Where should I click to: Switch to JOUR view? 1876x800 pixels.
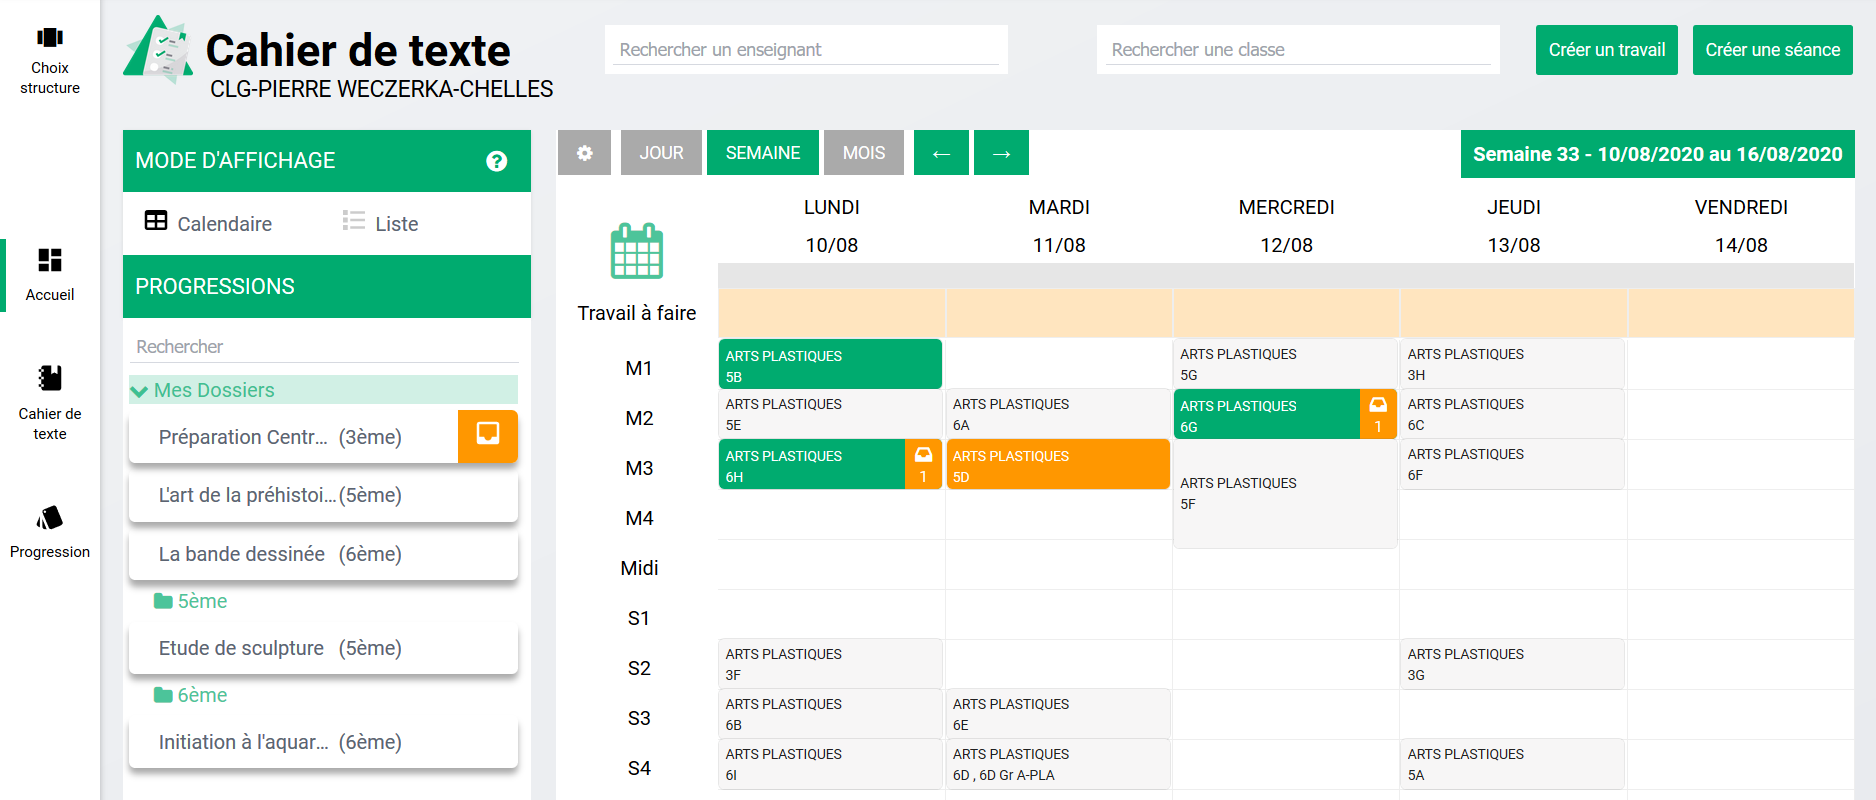661,153
